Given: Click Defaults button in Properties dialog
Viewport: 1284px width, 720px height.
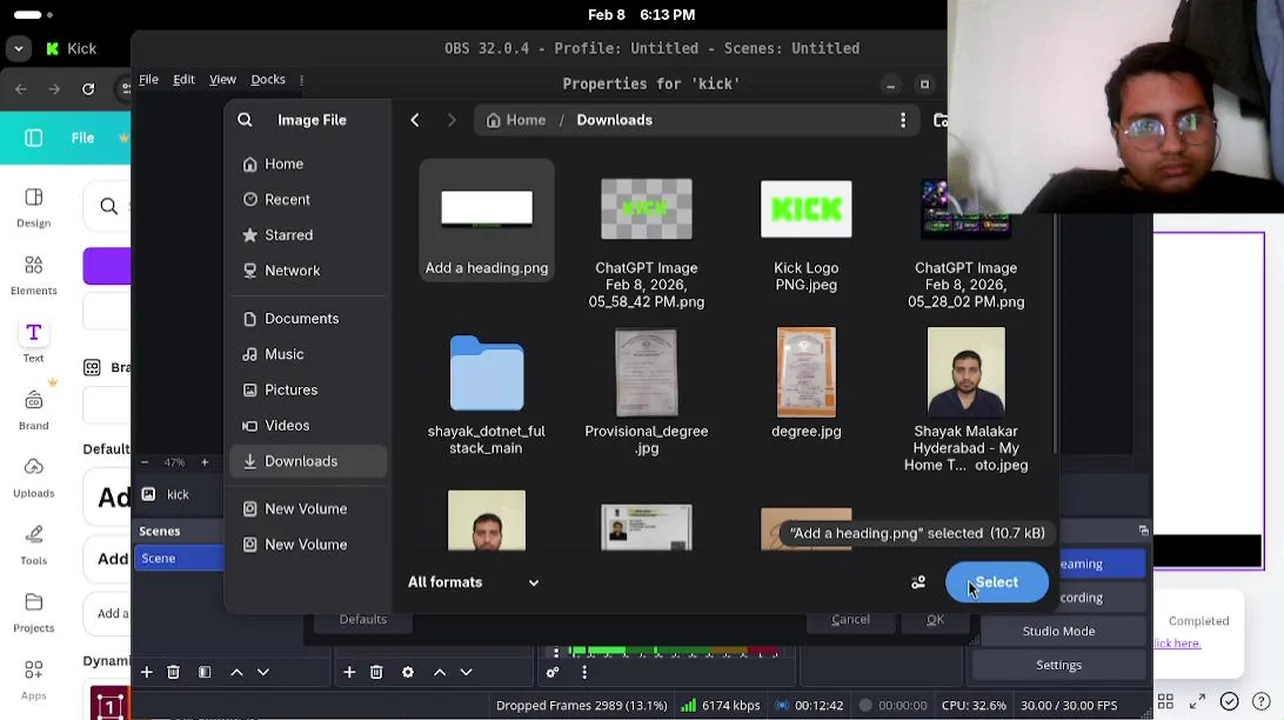Looking at the screenshot, I should point(363,619).
